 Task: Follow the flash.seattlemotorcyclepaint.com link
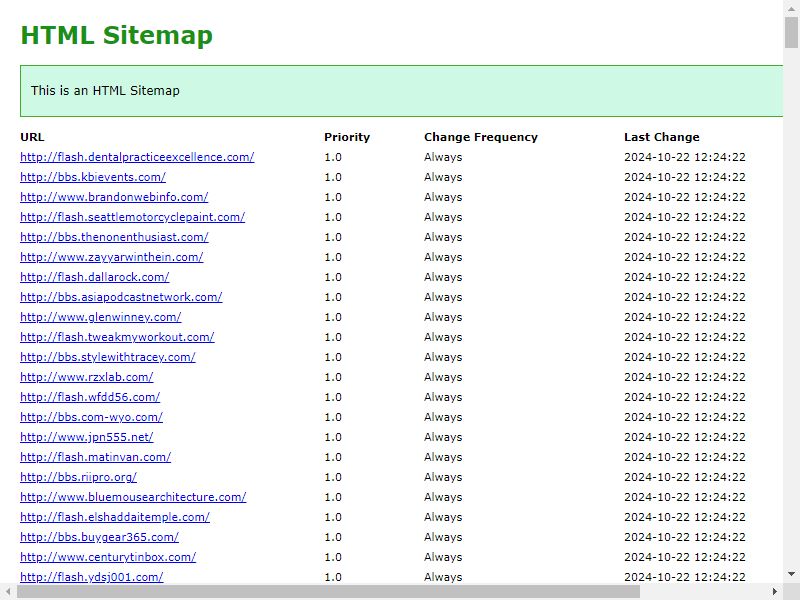133,217
